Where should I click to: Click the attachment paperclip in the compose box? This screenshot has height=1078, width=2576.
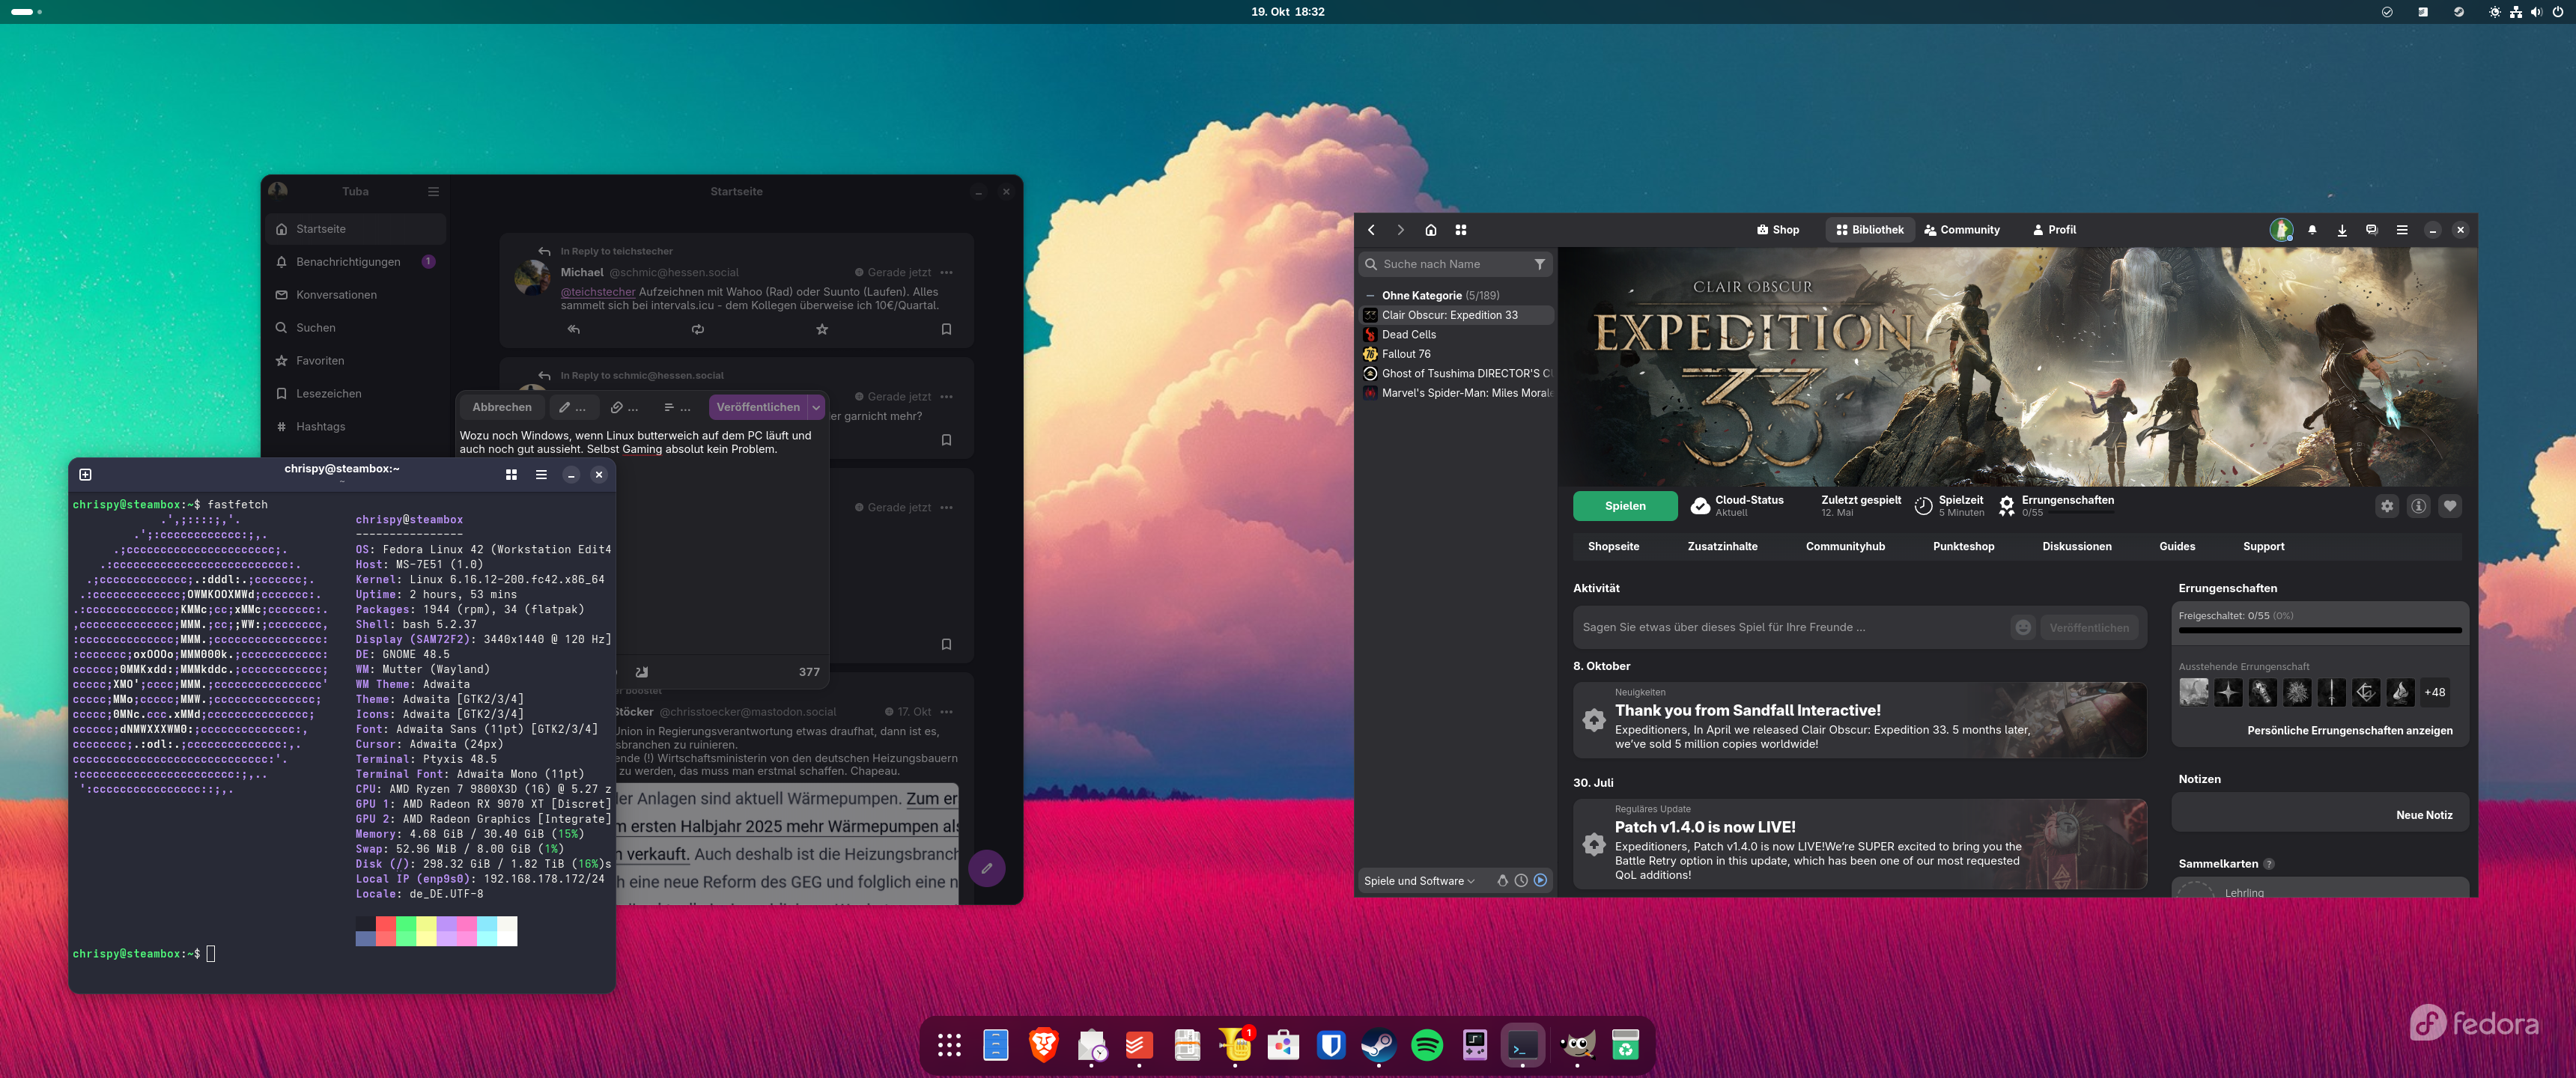point(617,407)
